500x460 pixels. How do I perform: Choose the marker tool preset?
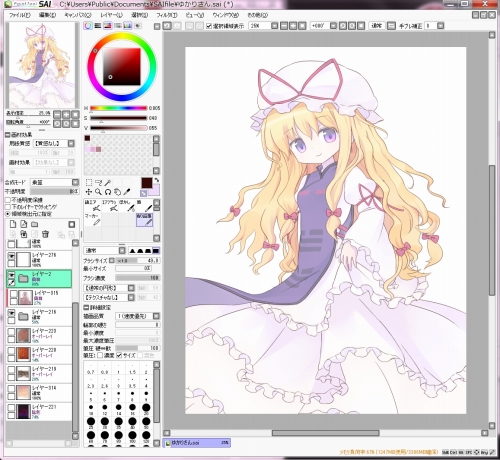click(92, 220)
